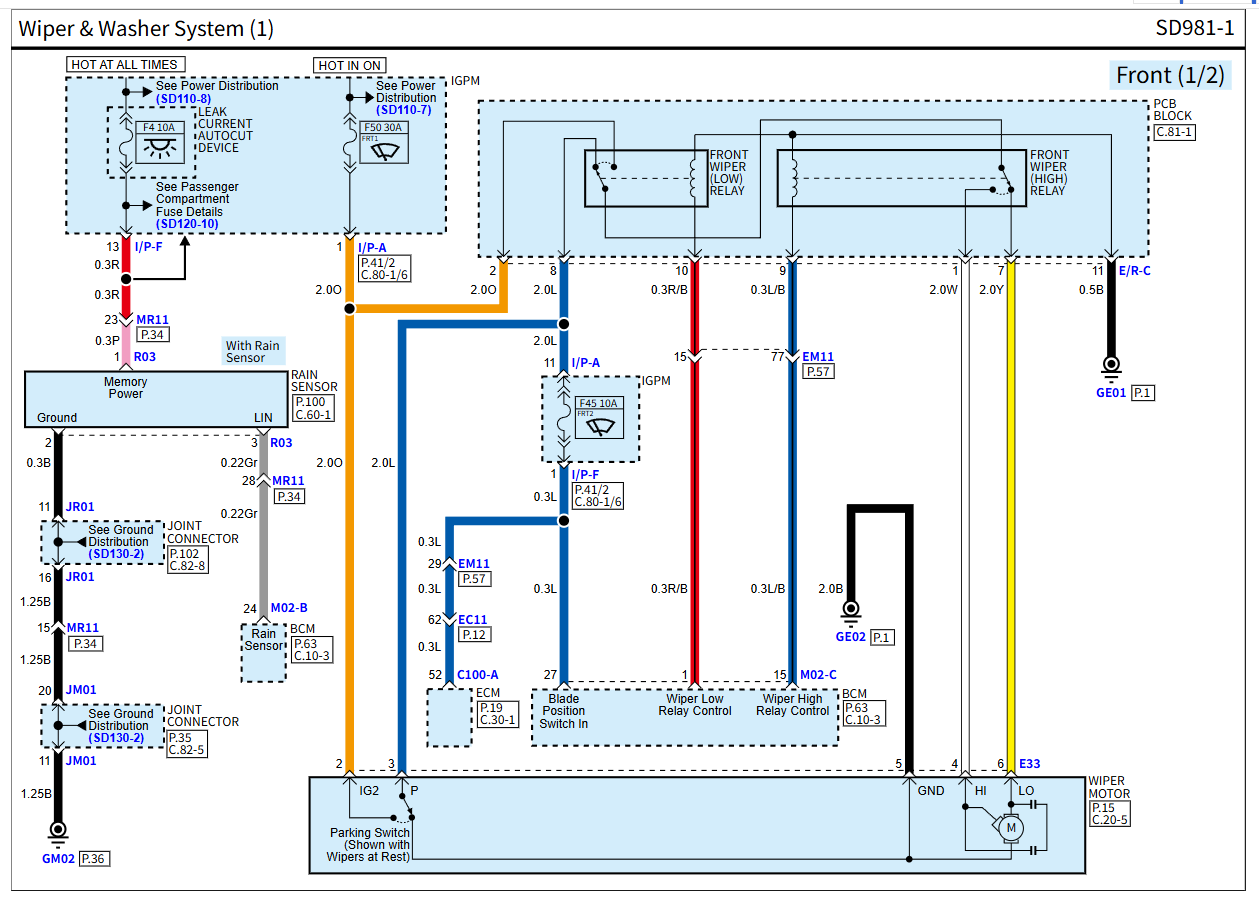The height and width of the screenshot is (904, 1259).
Task: Click the HOT AT ALL TIMES box
Action: [x=124, y=65]
